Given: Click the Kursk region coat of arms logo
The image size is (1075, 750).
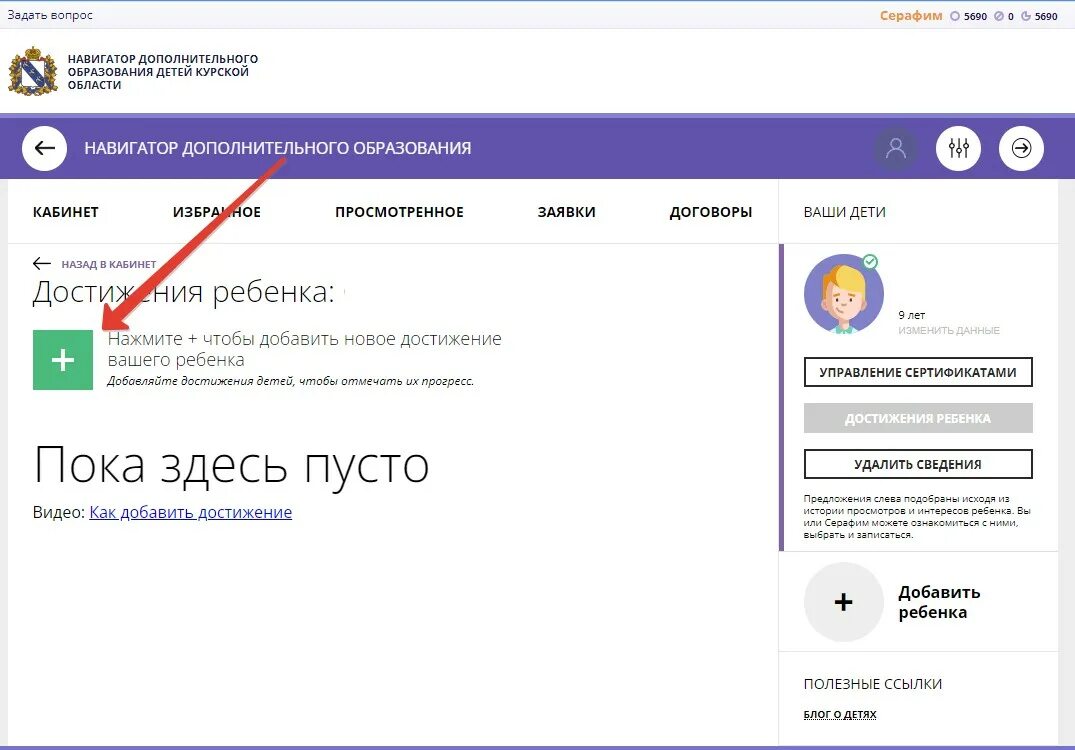Looking at the screenshot, I should [x=33, y=70].
